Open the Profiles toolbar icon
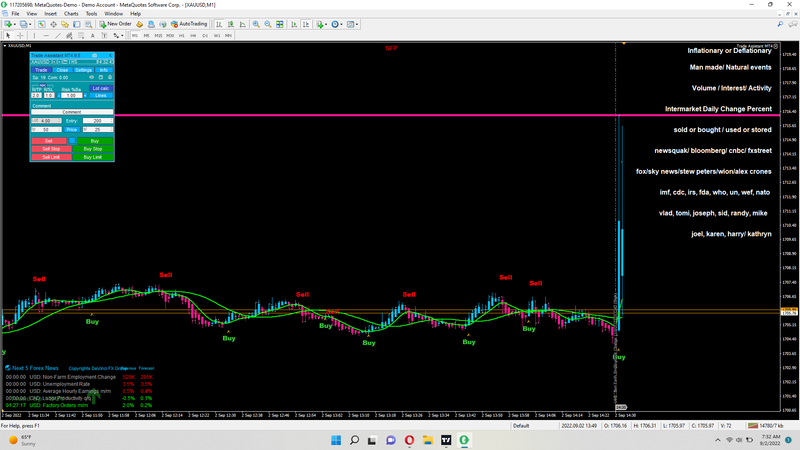The width and height of the screenshot is (800, 450). (x=23, y=24)
